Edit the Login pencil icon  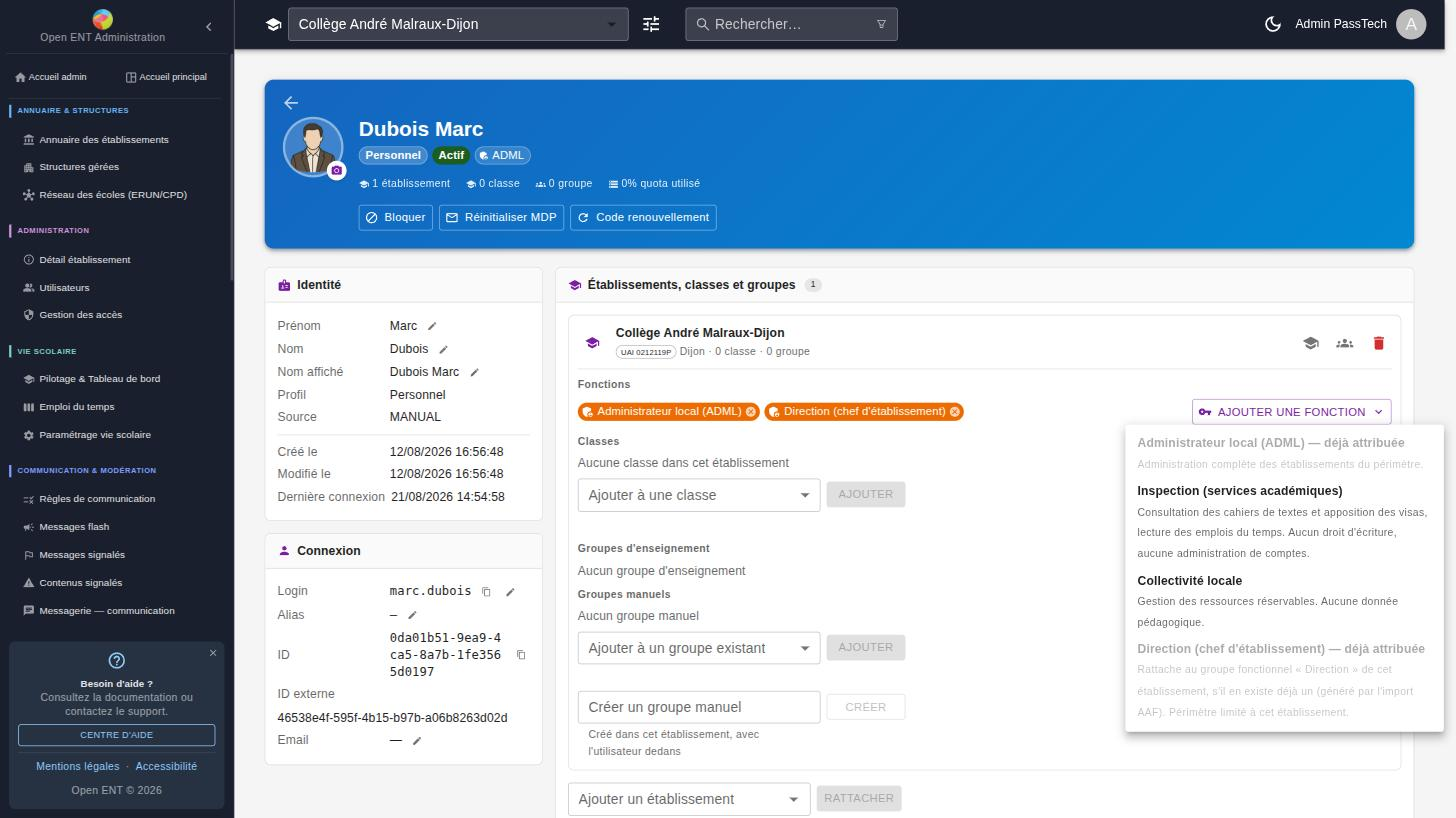pos(510,592)
